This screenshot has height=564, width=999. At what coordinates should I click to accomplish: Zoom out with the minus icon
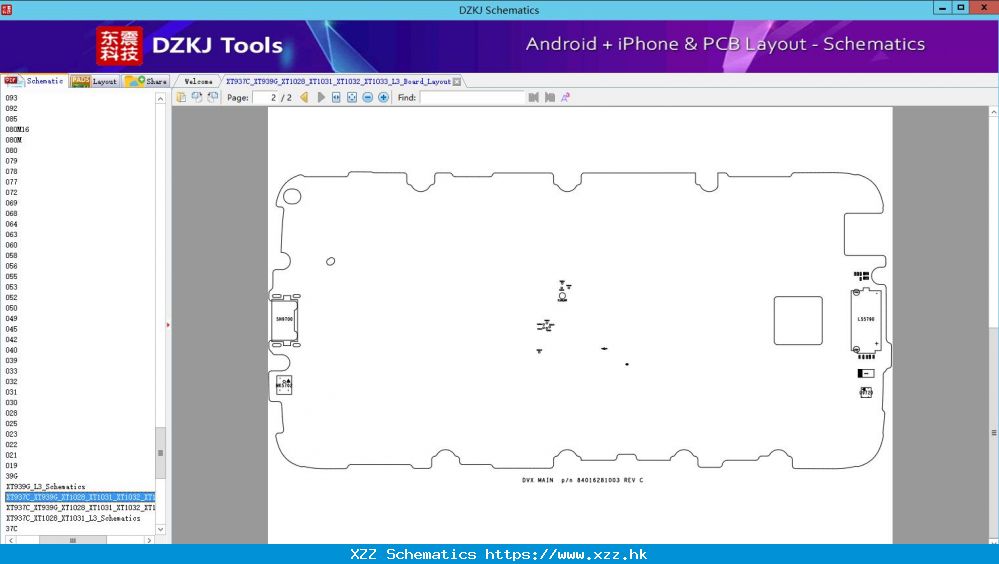click(368, 98)
